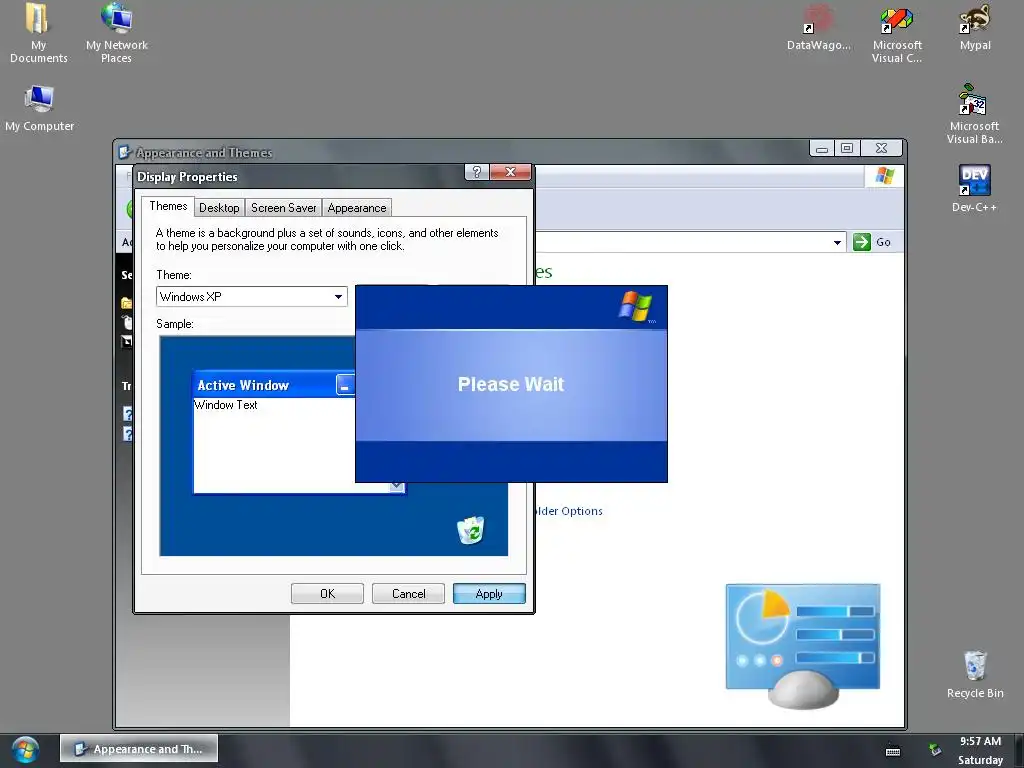Launch DataWagon desktop shortcut

tap(818, 27)
